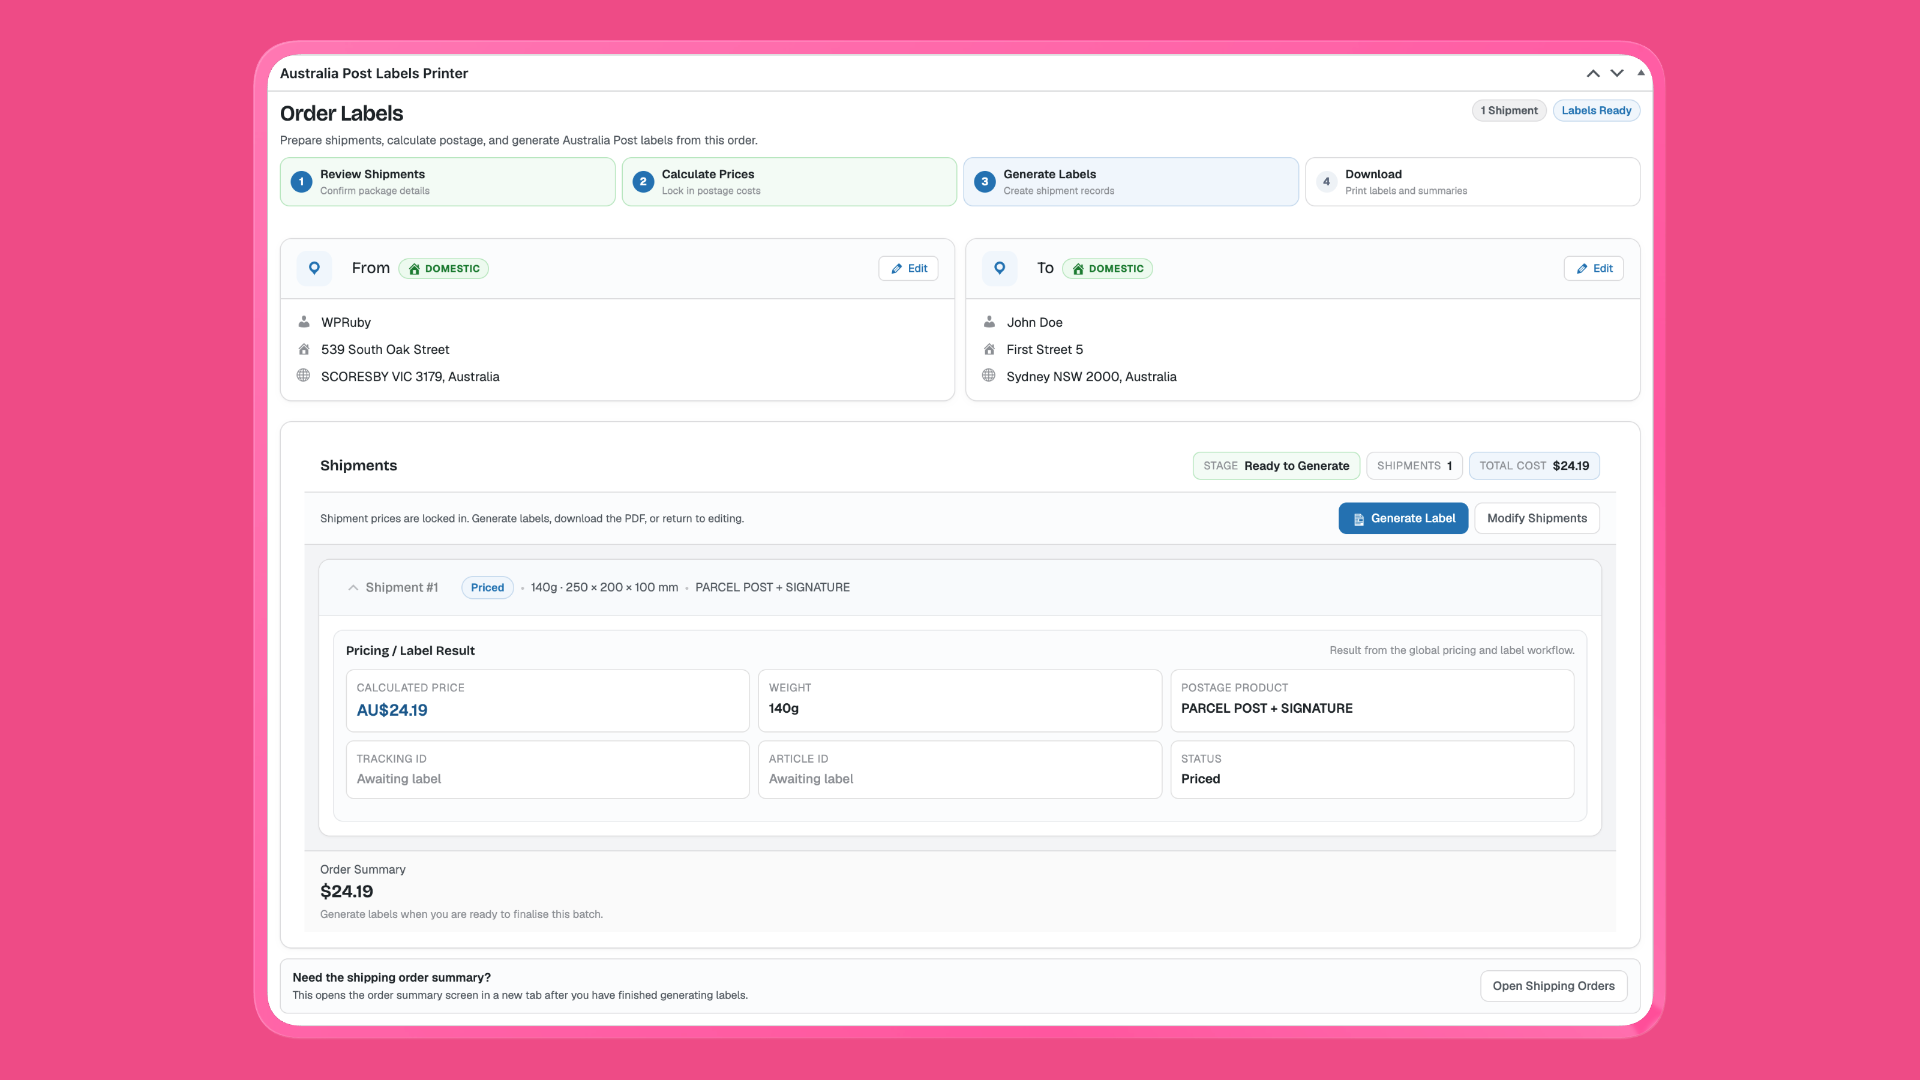Click the dimensions text 140g · 250 × 200 × 100 mm

tap(604, 588)
